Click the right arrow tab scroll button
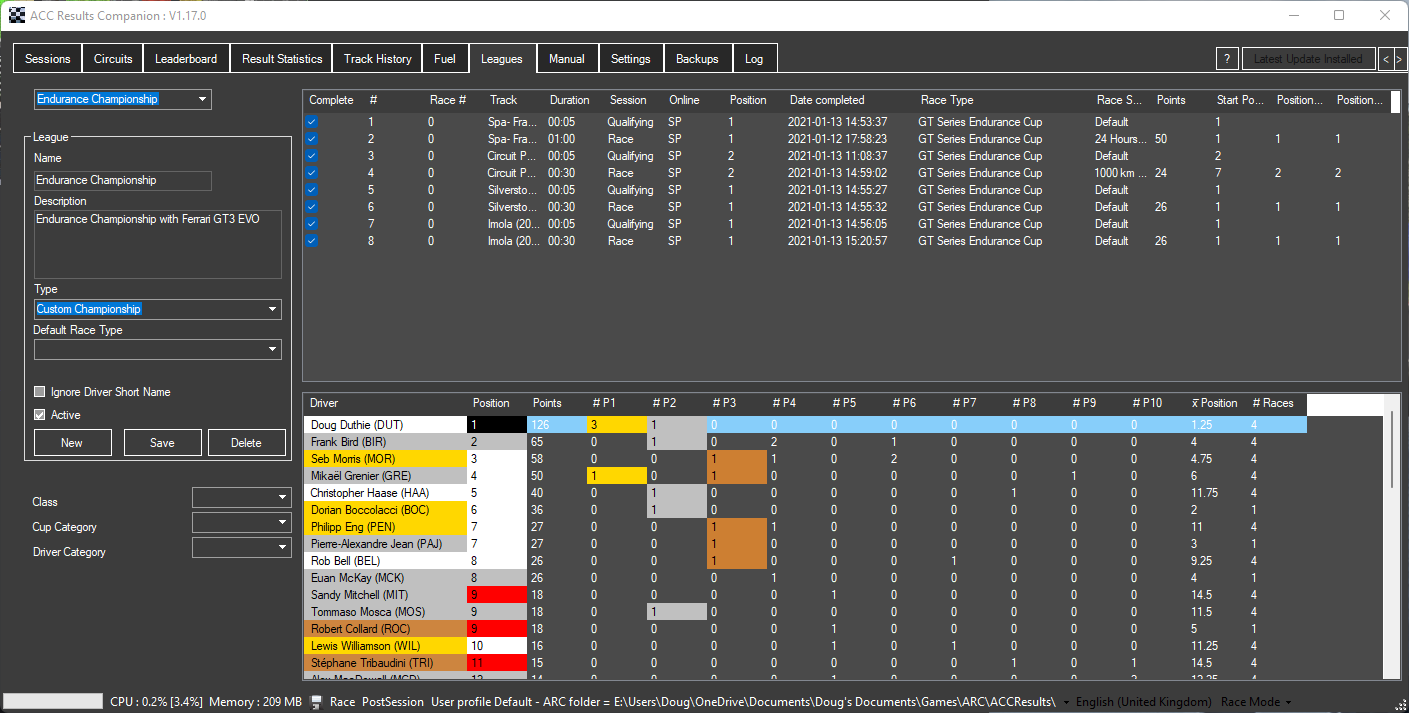1409x713 pixels. 1400,59
